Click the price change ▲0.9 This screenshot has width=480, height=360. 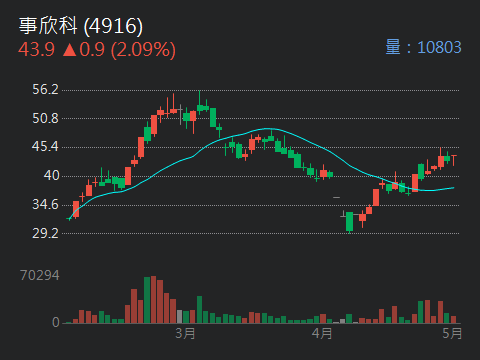click(84, 49)
